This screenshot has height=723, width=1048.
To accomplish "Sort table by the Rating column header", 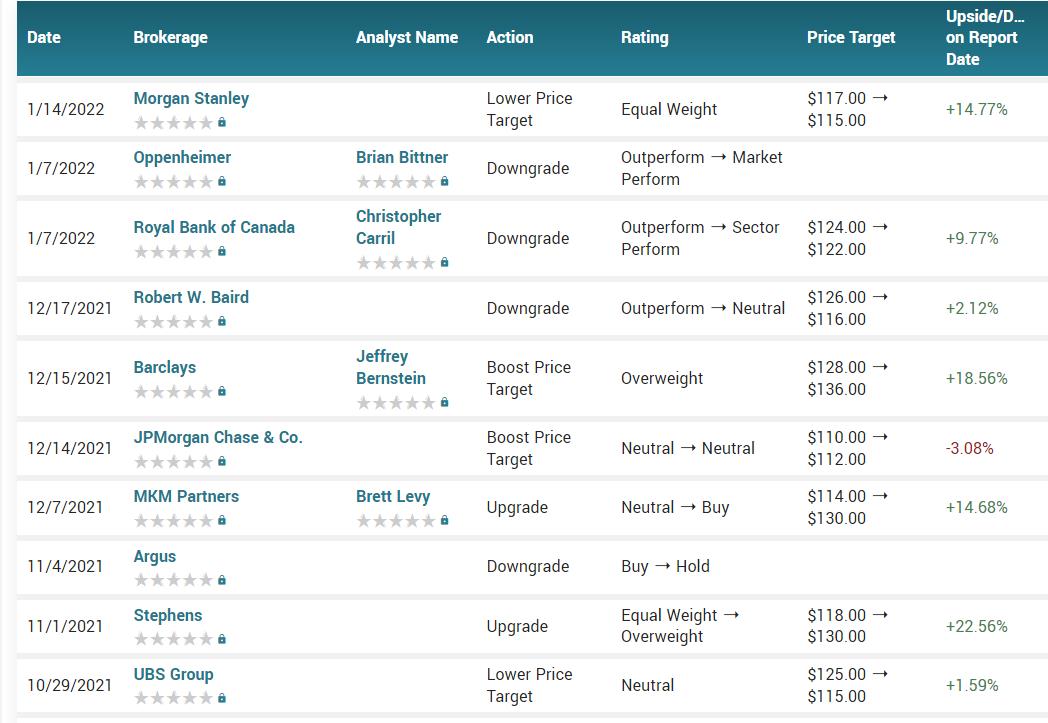I will 644,37.
